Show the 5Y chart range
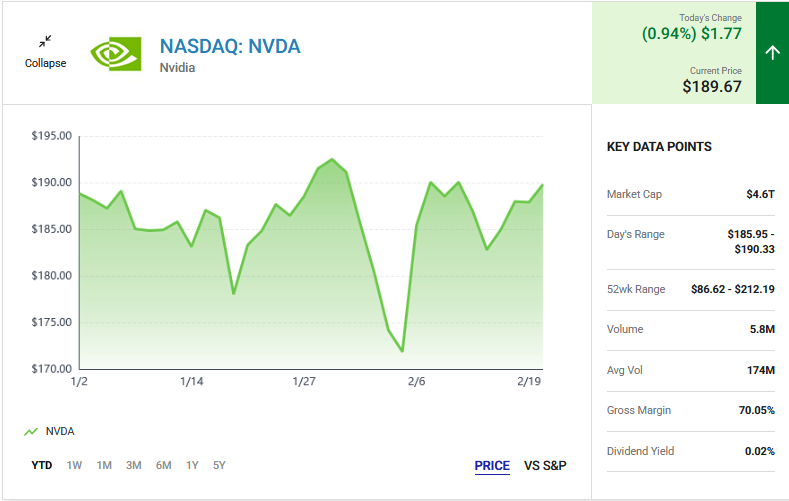The image size is (789, 501). click(219, 465)
